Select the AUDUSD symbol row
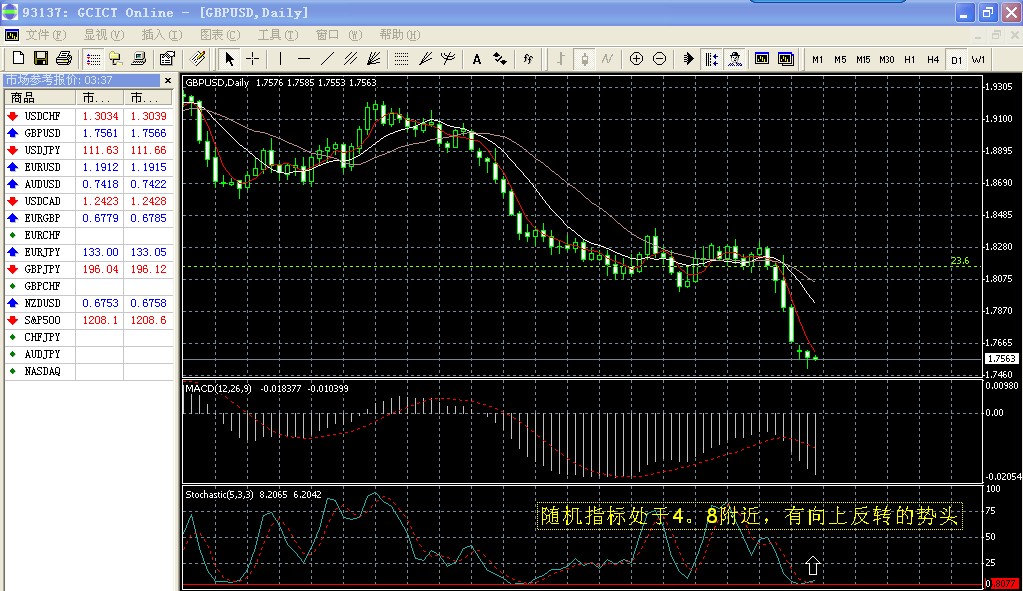 (89, 184)
